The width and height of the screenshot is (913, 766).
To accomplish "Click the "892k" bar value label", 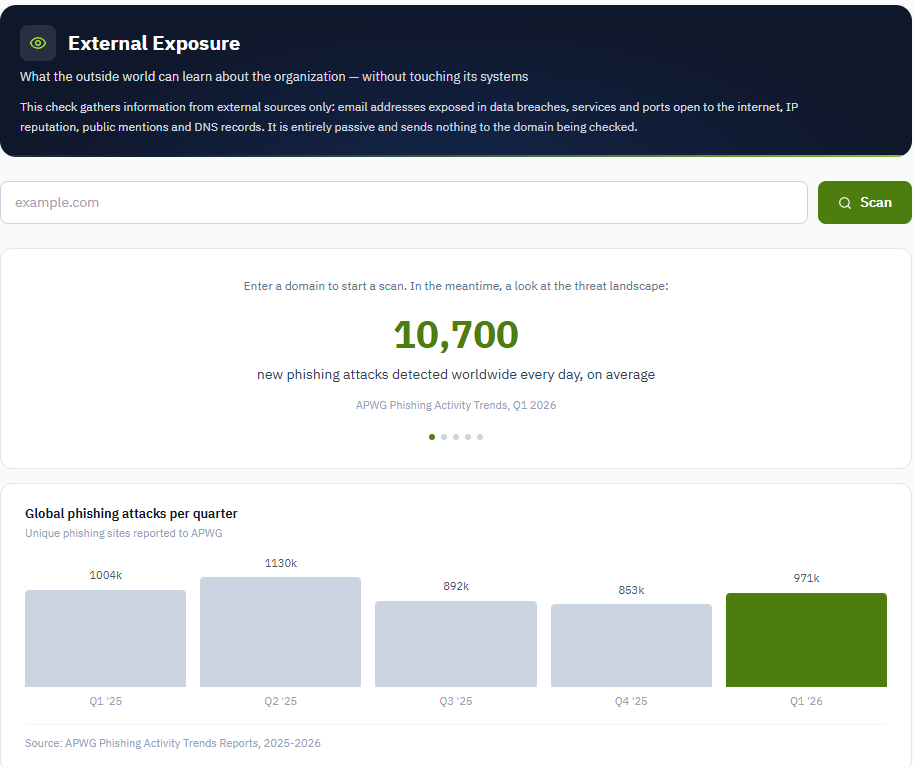I will (456, 586).
